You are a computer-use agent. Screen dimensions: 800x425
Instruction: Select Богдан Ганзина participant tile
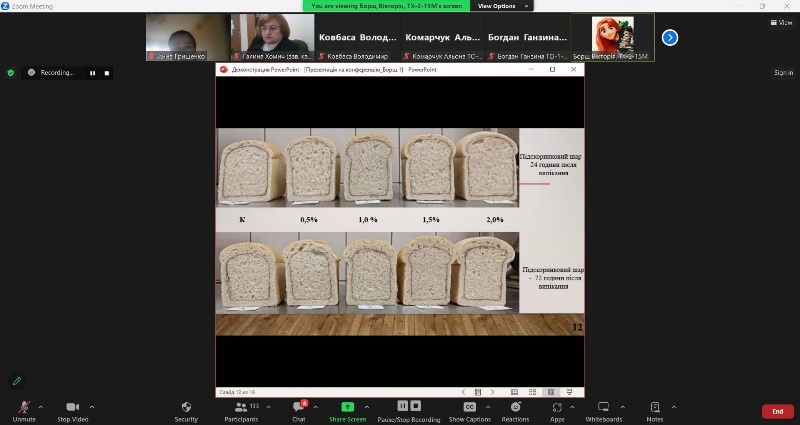pyautogui.click(x=527, y=37)
